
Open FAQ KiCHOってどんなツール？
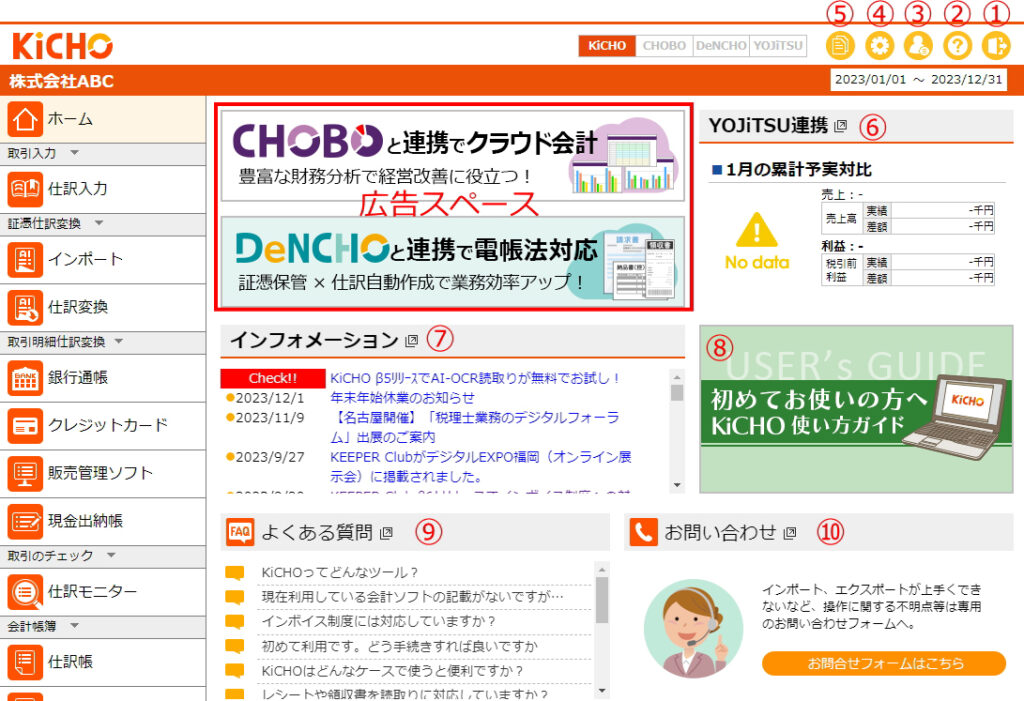pyautogui.click(x=340, y=572)
